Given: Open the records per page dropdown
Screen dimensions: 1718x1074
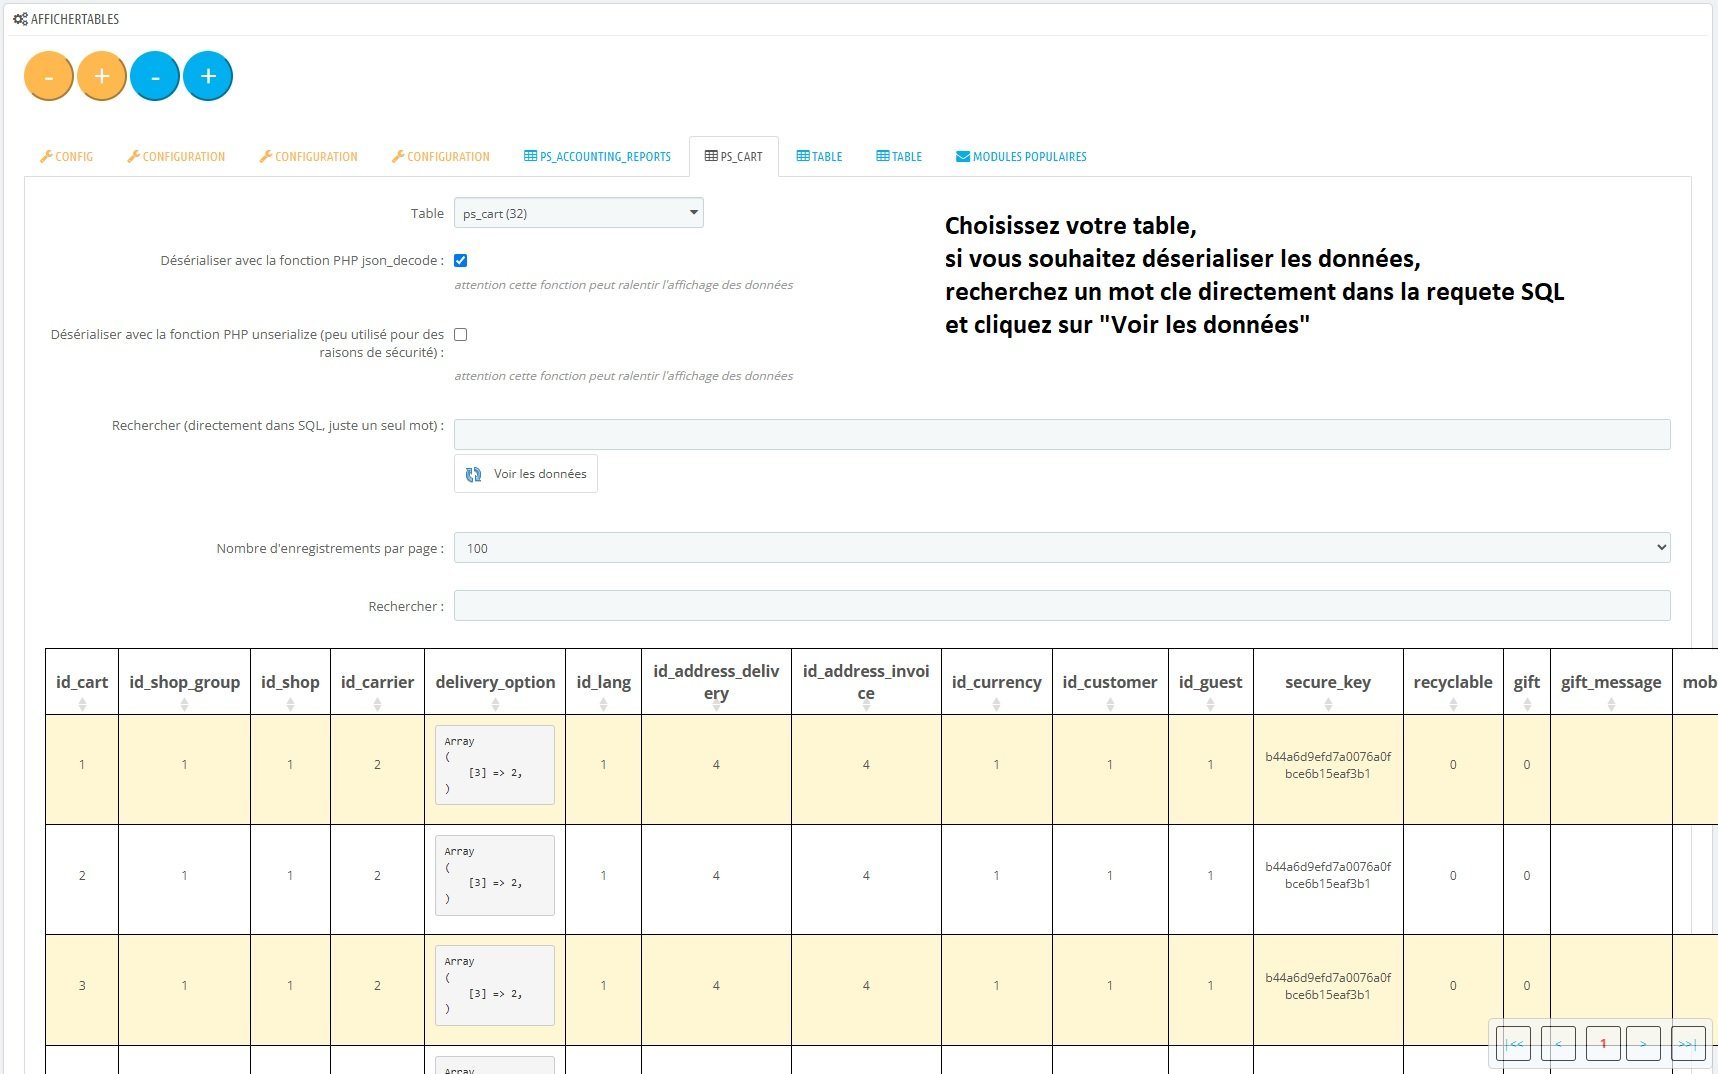Looking at the screenshot, I should 1062,548.
